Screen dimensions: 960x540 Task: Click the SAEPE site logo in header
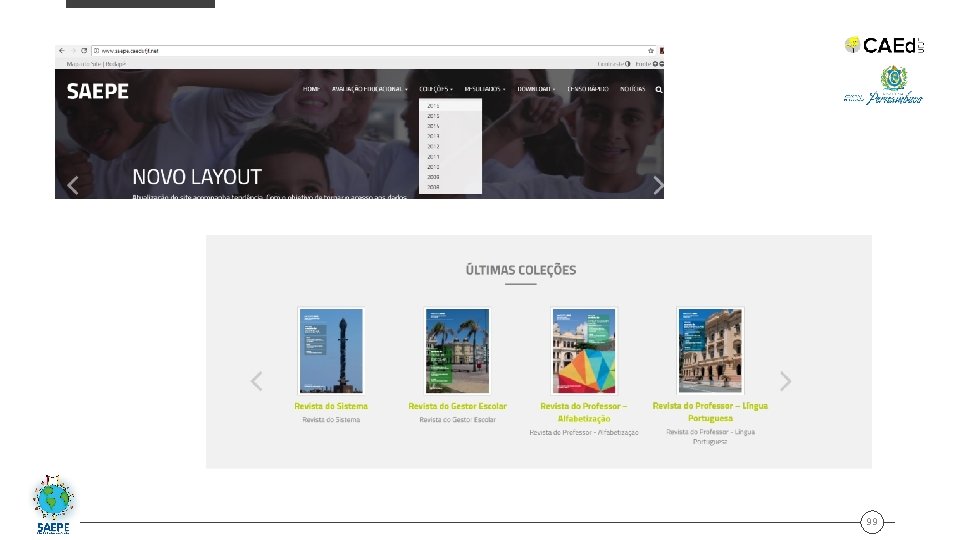coord(97,91)
